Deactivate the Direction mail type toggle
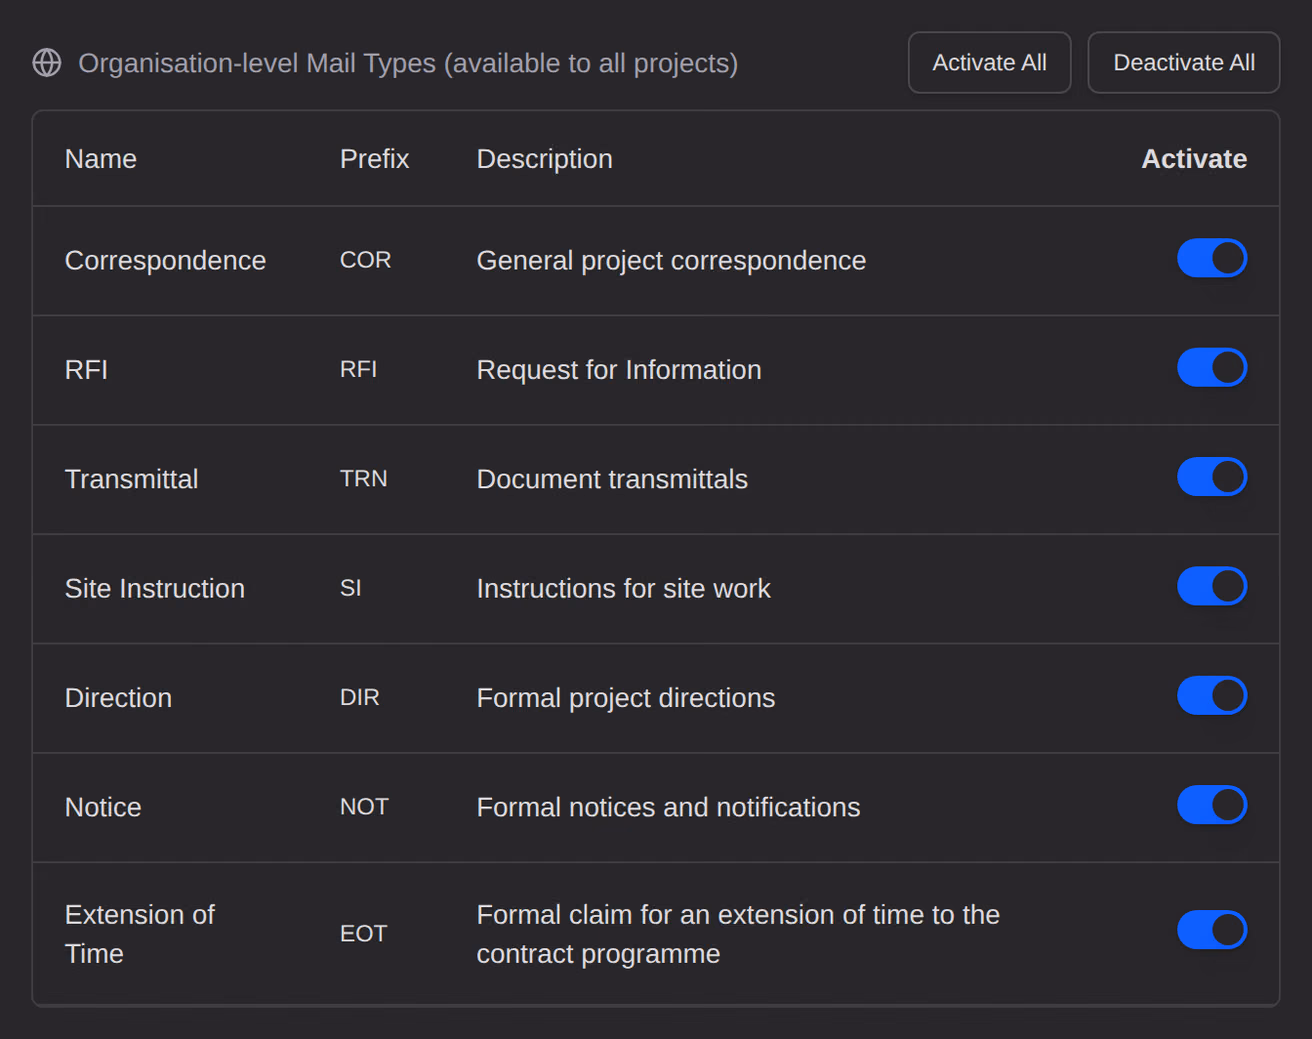Image resolution: width=1312 pixels, height=1039 pixels. click(x=1212, y=696)
